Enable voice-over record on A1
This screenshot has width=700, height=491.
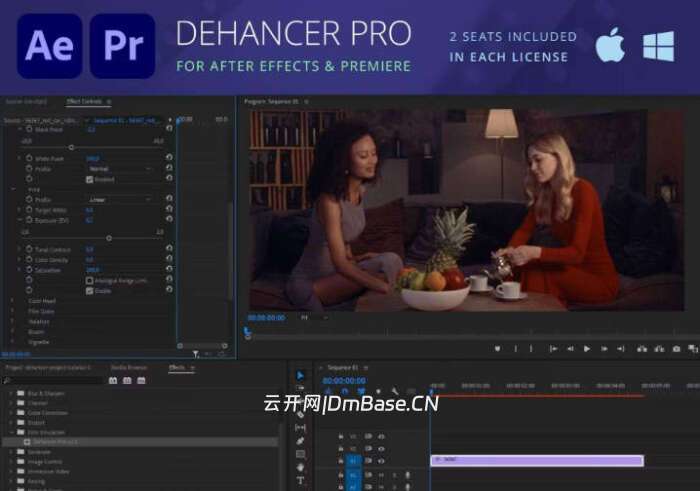[407, 475]
